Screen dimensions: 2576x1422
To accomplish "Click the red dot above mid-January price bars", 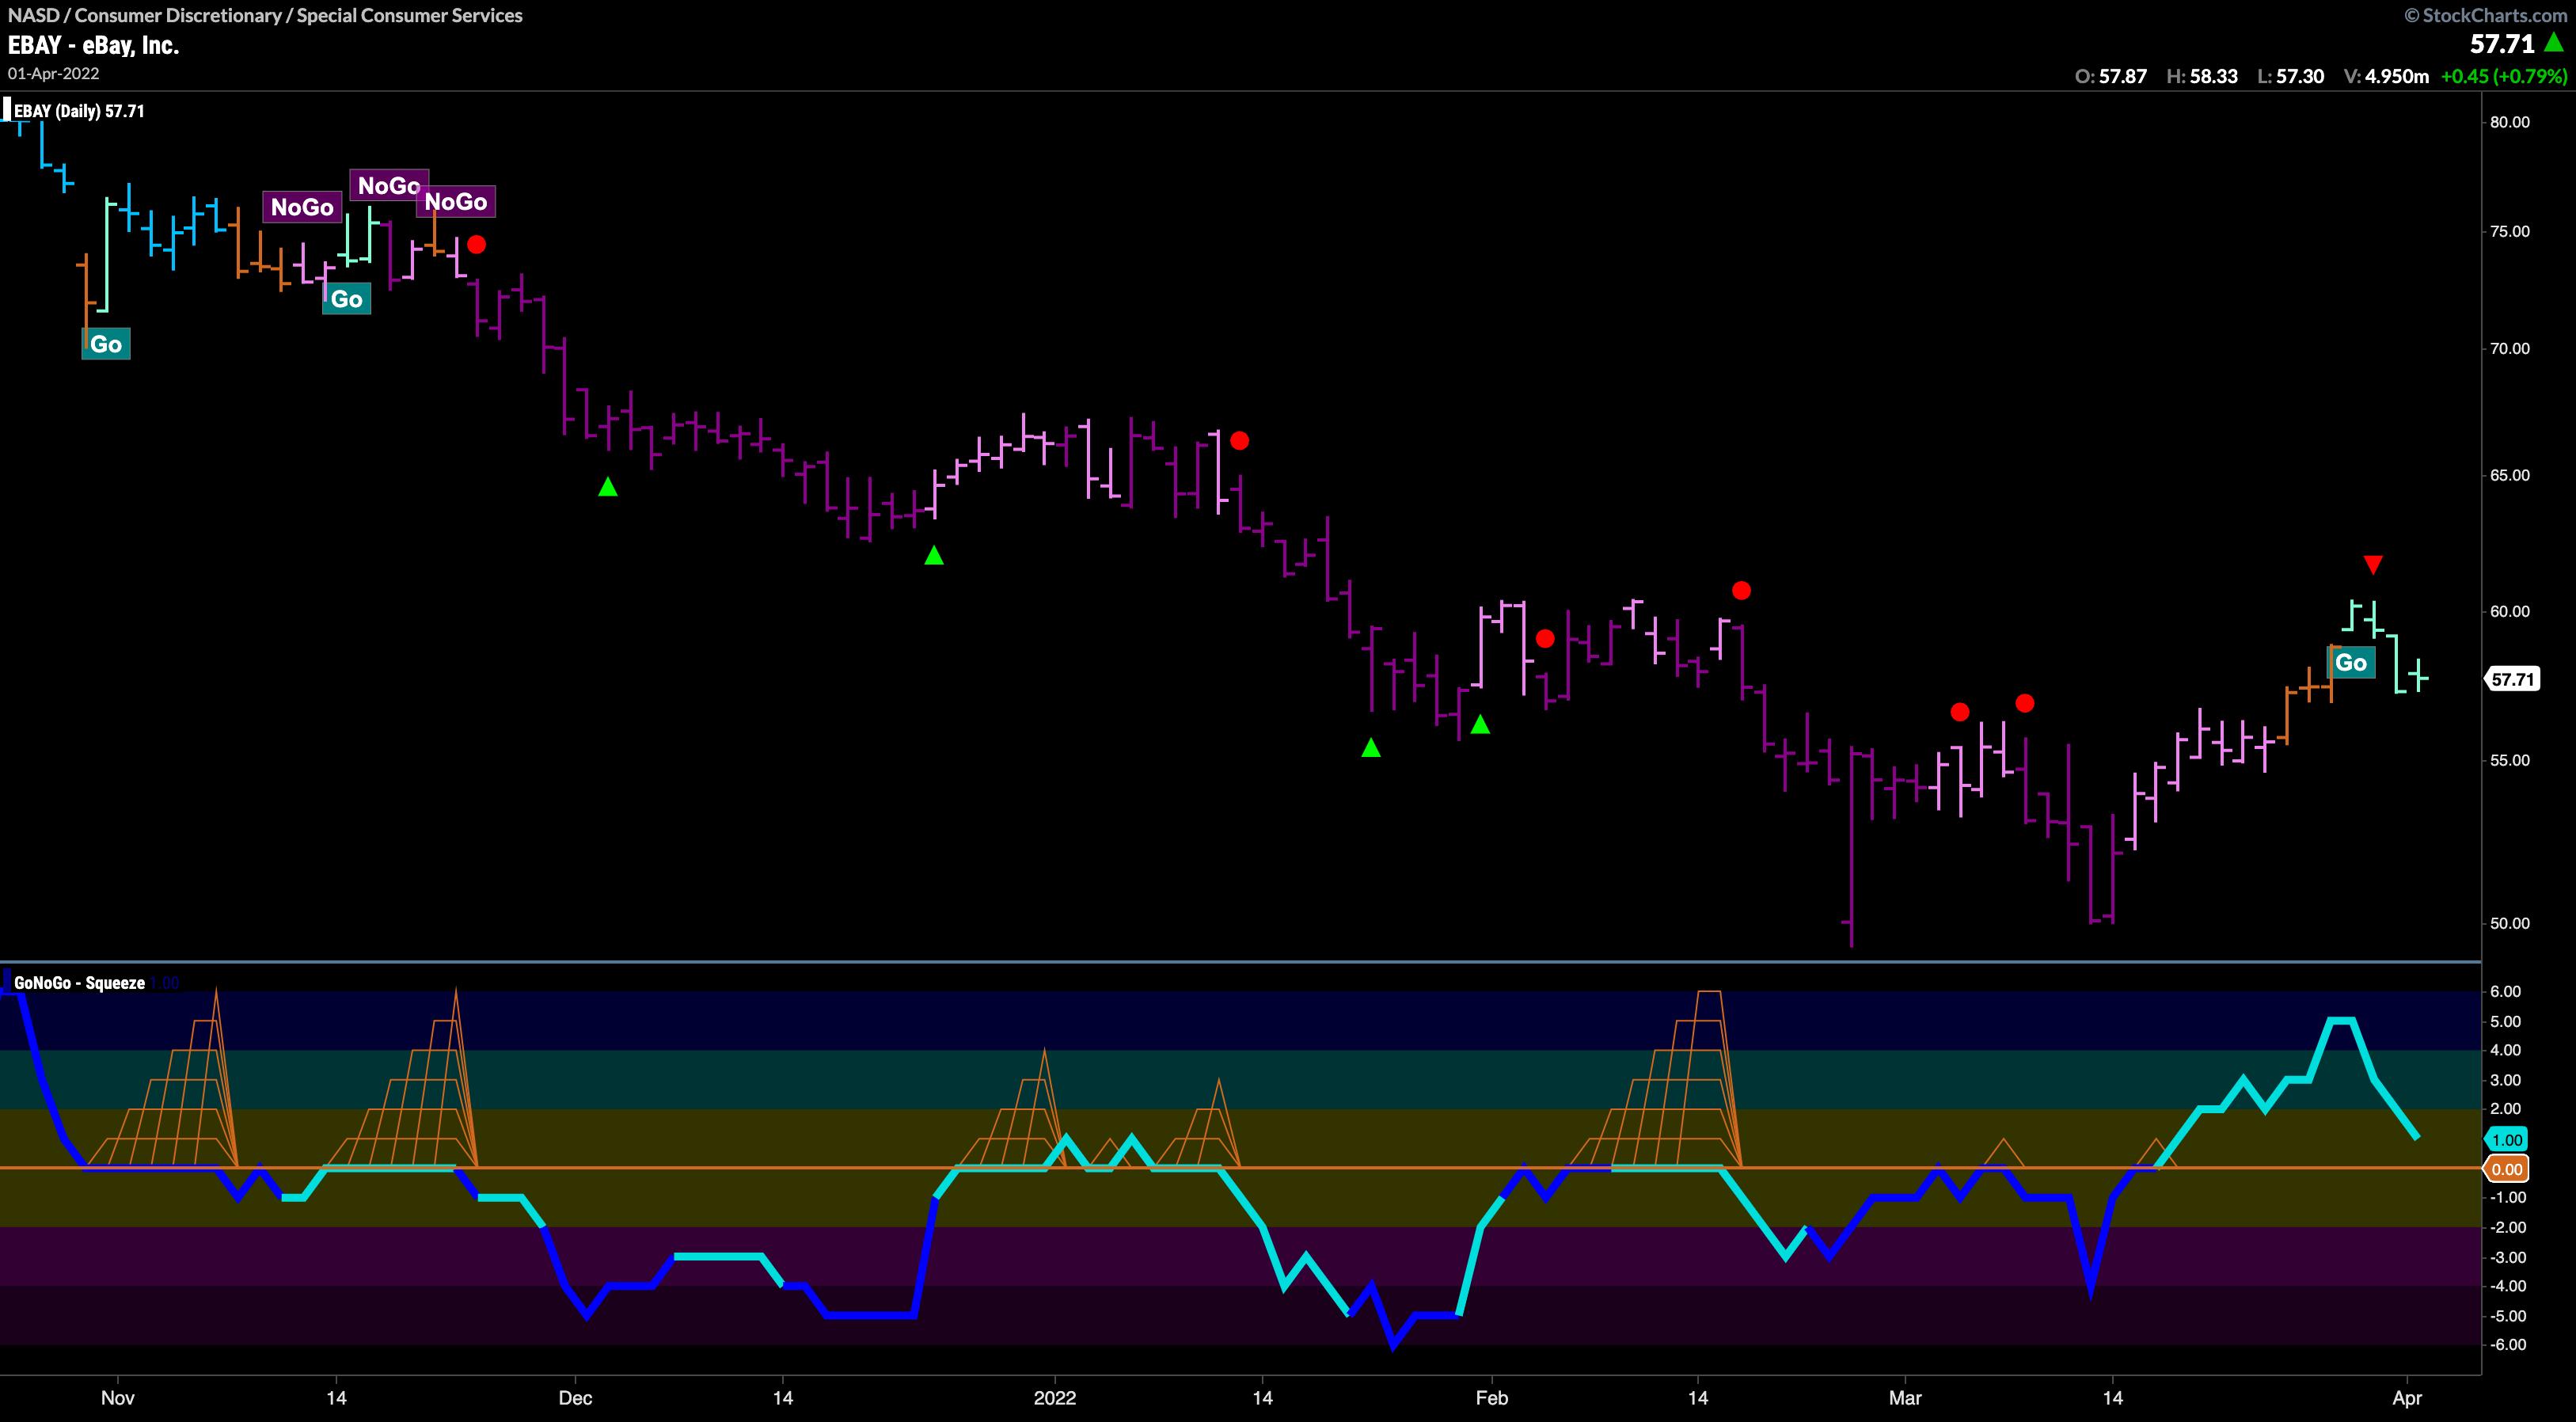I will point(1239,440).
